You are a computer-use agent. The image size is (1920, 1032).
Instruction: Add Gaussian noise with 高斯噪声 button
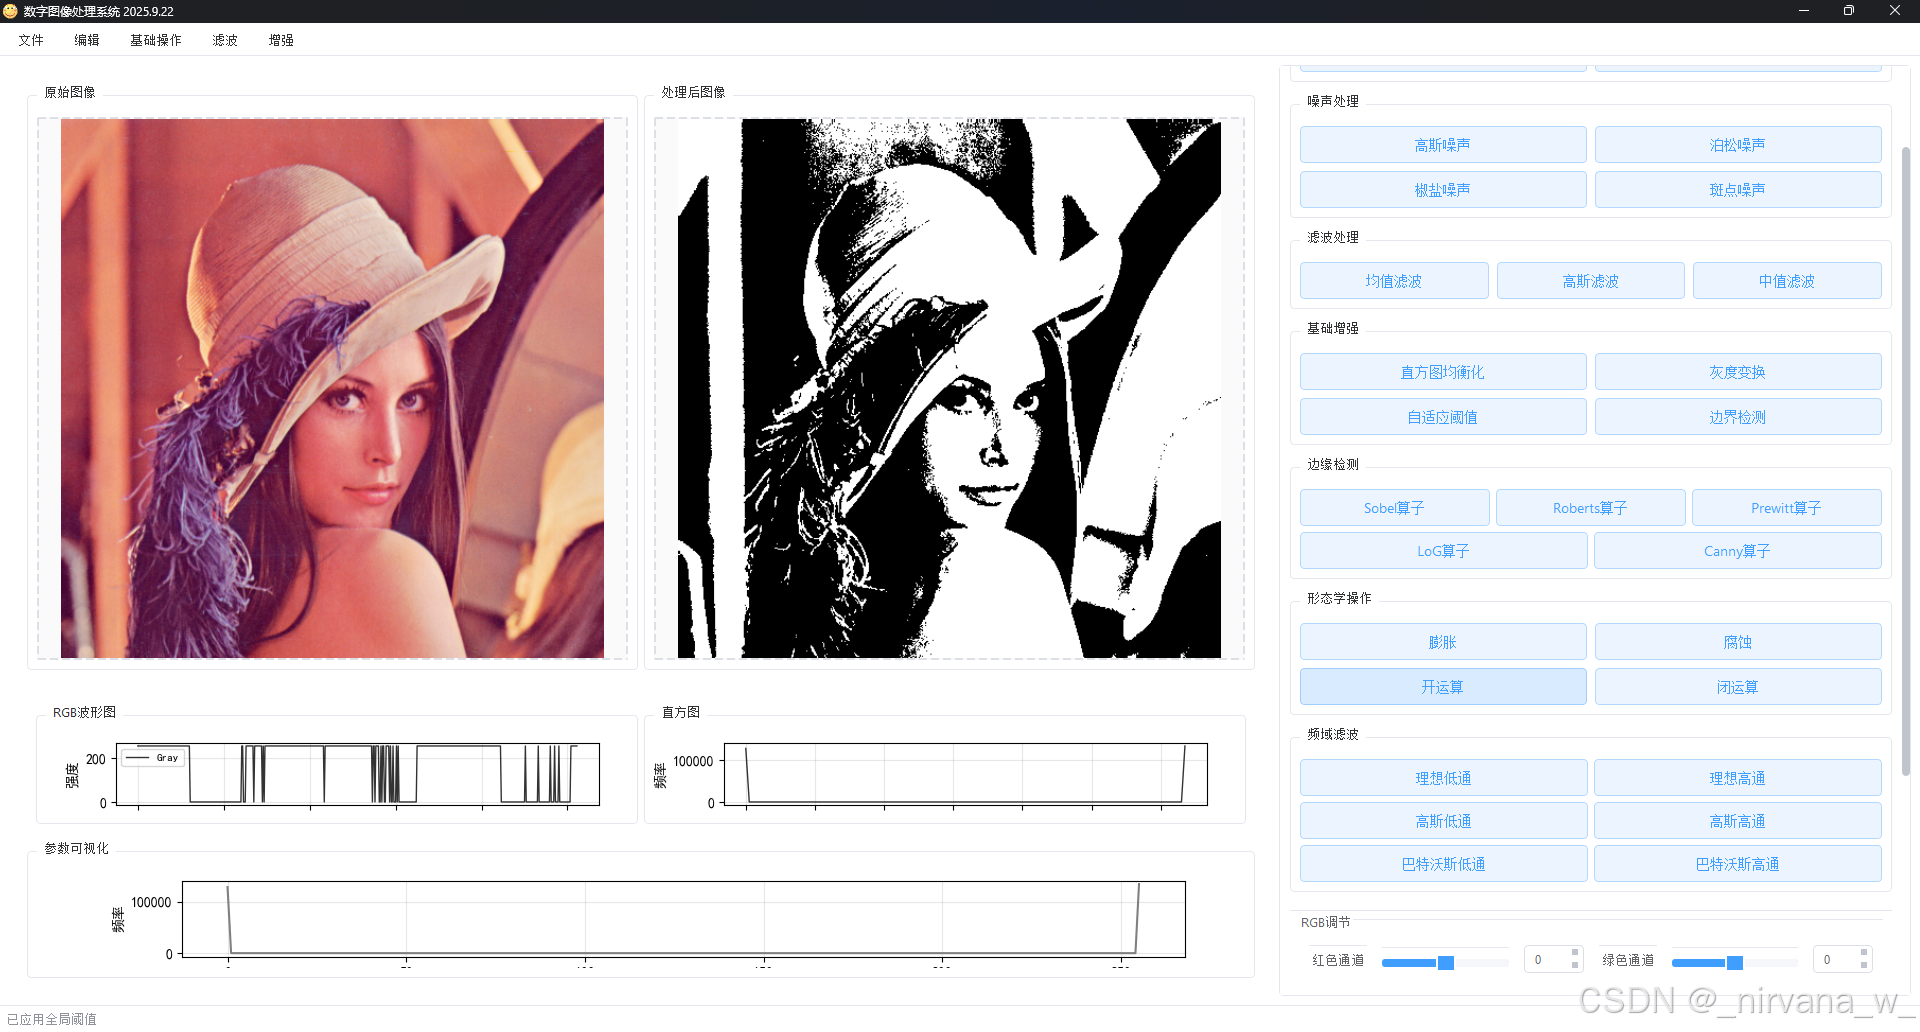tap(1442, 145)
